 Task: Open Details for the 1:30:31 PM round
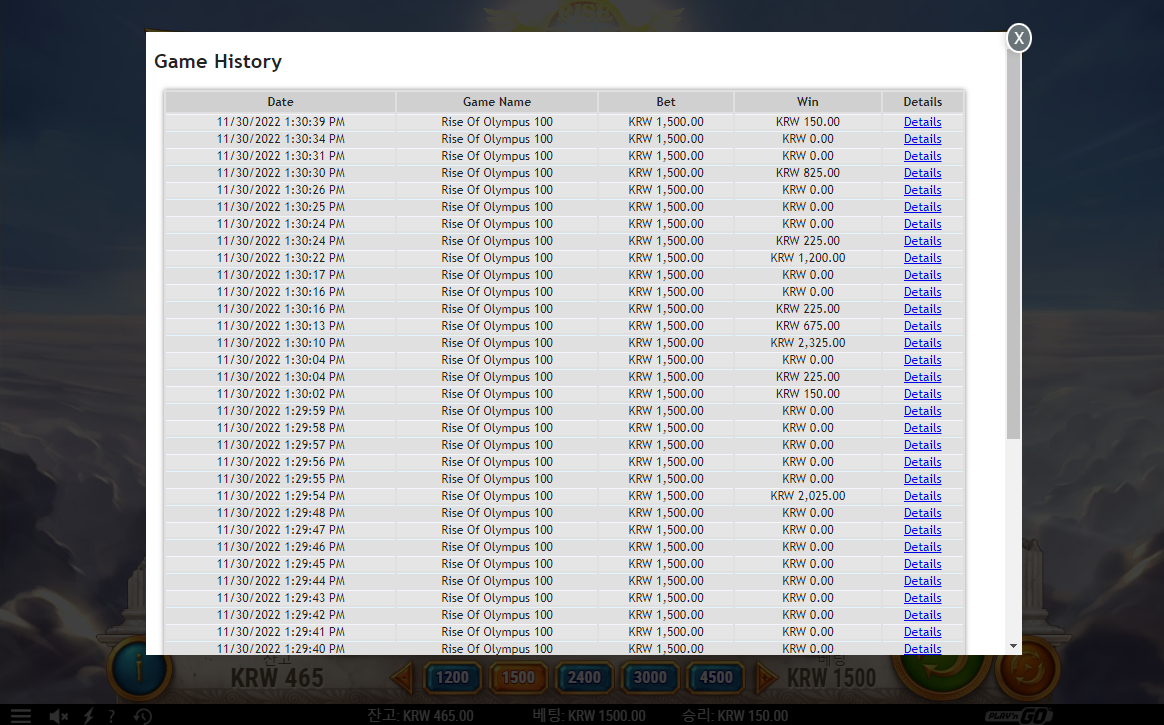(x=923, y=156)
